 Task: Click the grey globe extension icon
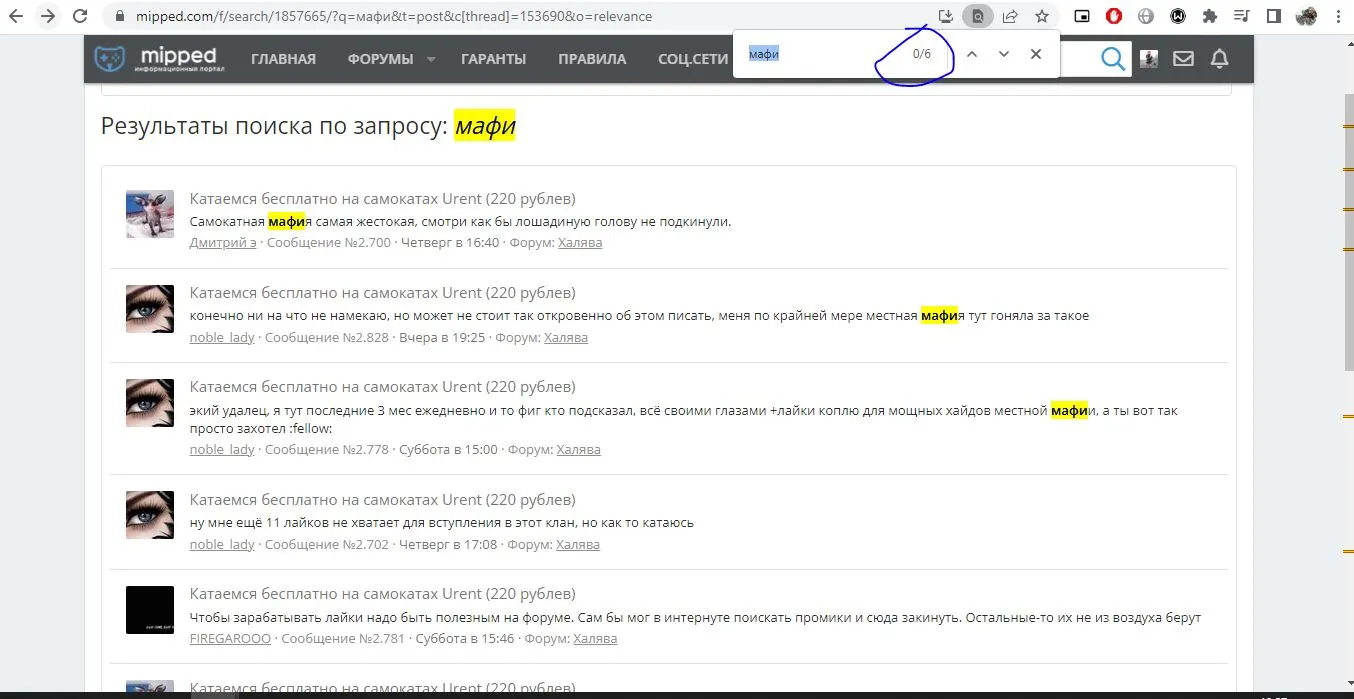1146,16
